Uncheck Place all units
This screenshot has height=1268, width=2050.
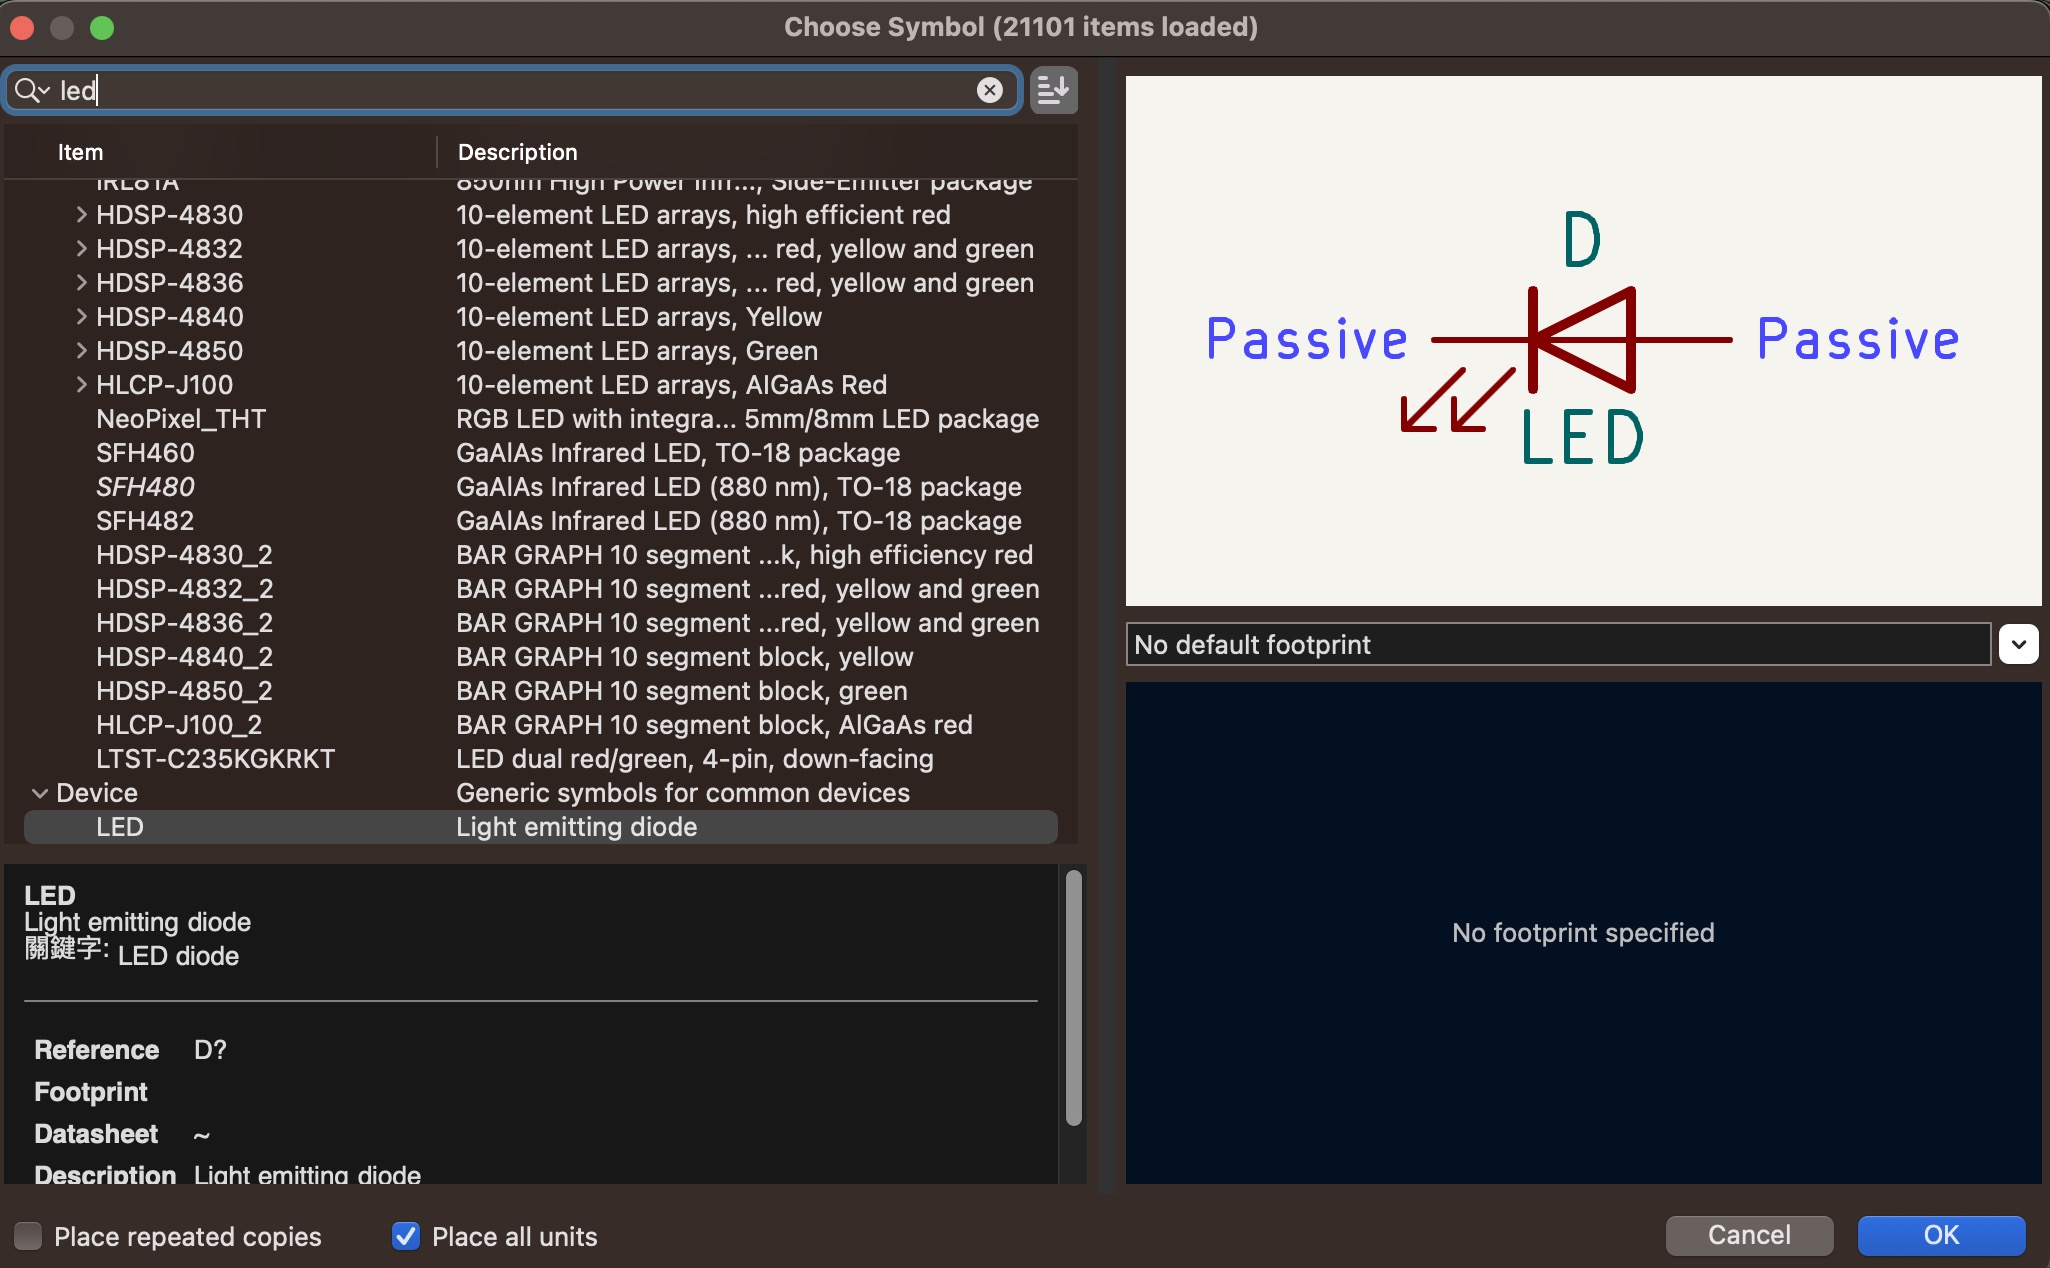coord(406,1236)
